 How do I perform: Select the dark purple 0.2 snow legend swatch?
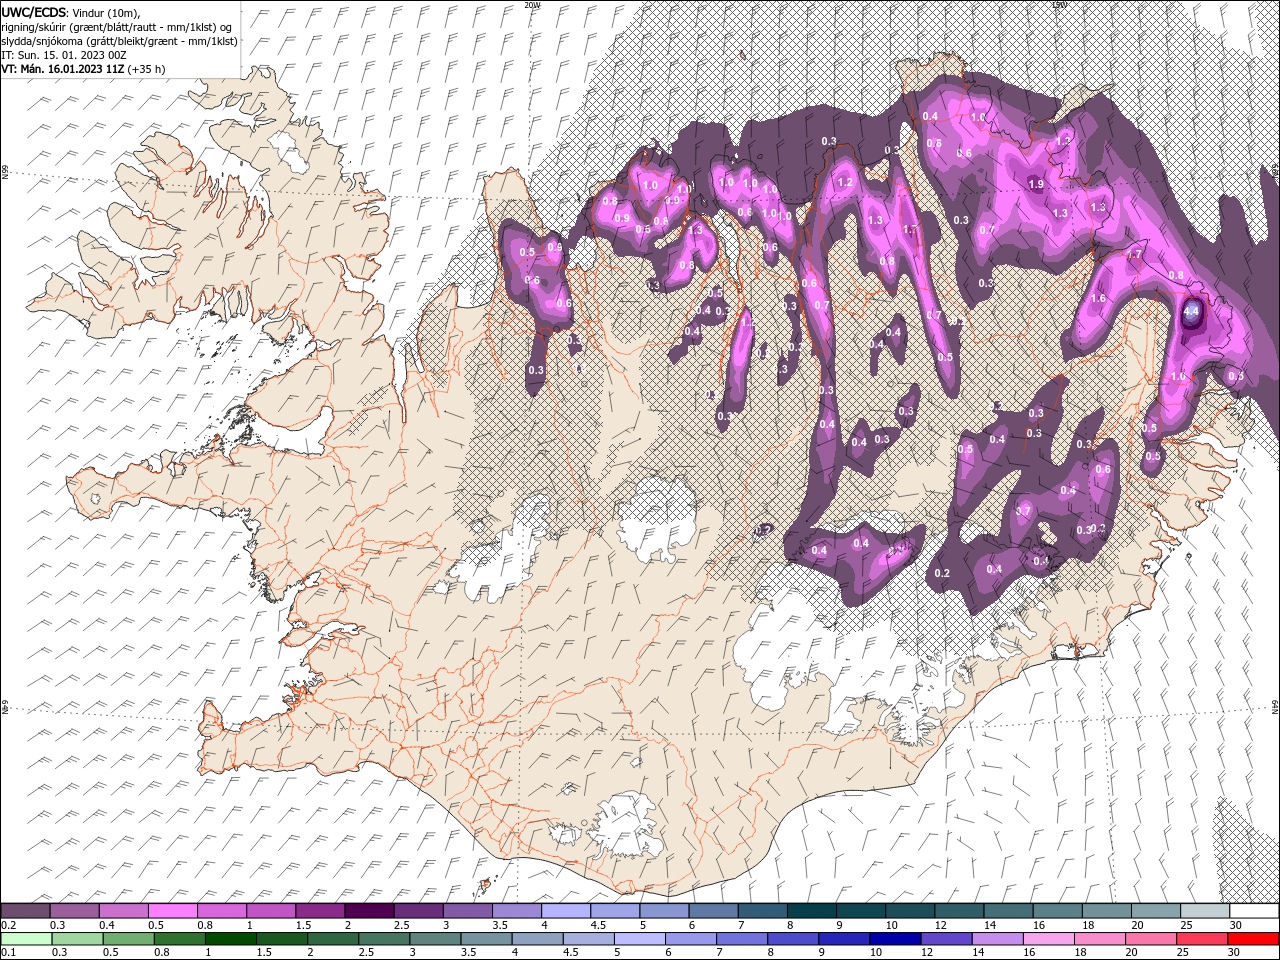[x=26, y=910]
